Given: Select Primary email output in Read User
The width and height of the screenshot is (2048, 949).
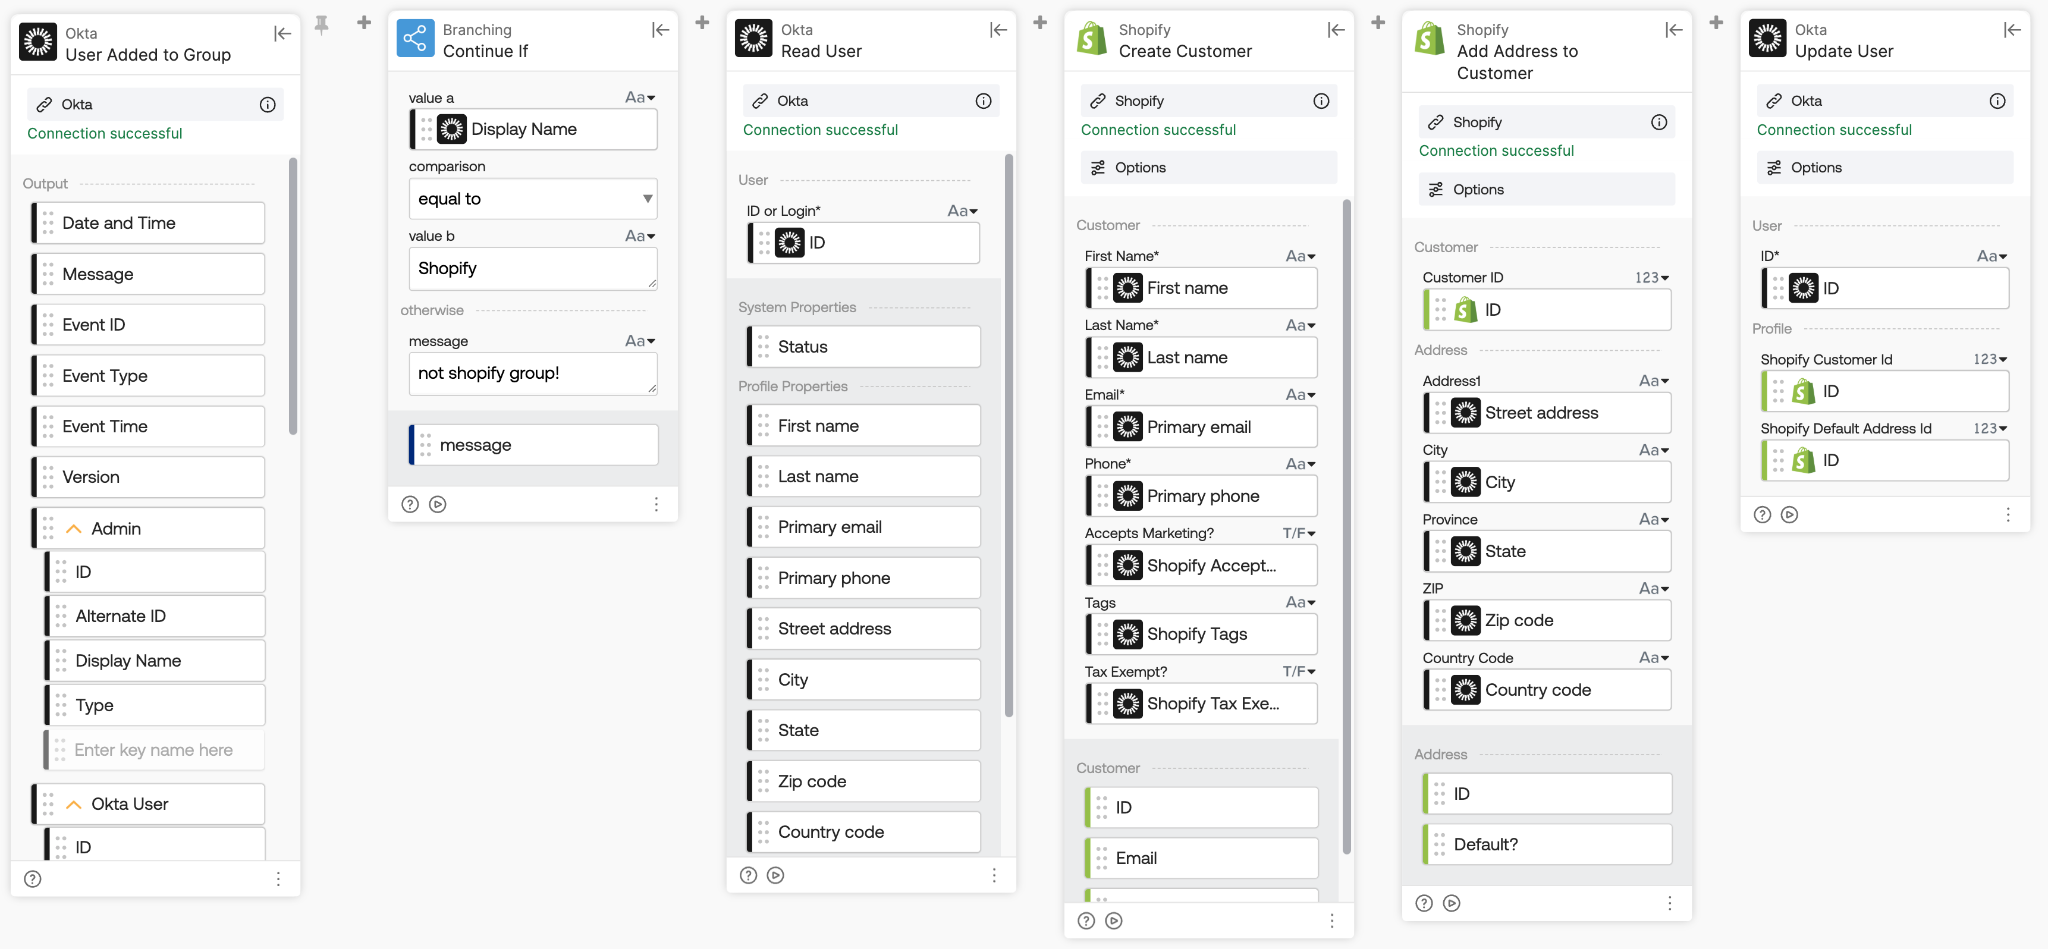Looking at the screenshot, I should (x=864, y=527).
